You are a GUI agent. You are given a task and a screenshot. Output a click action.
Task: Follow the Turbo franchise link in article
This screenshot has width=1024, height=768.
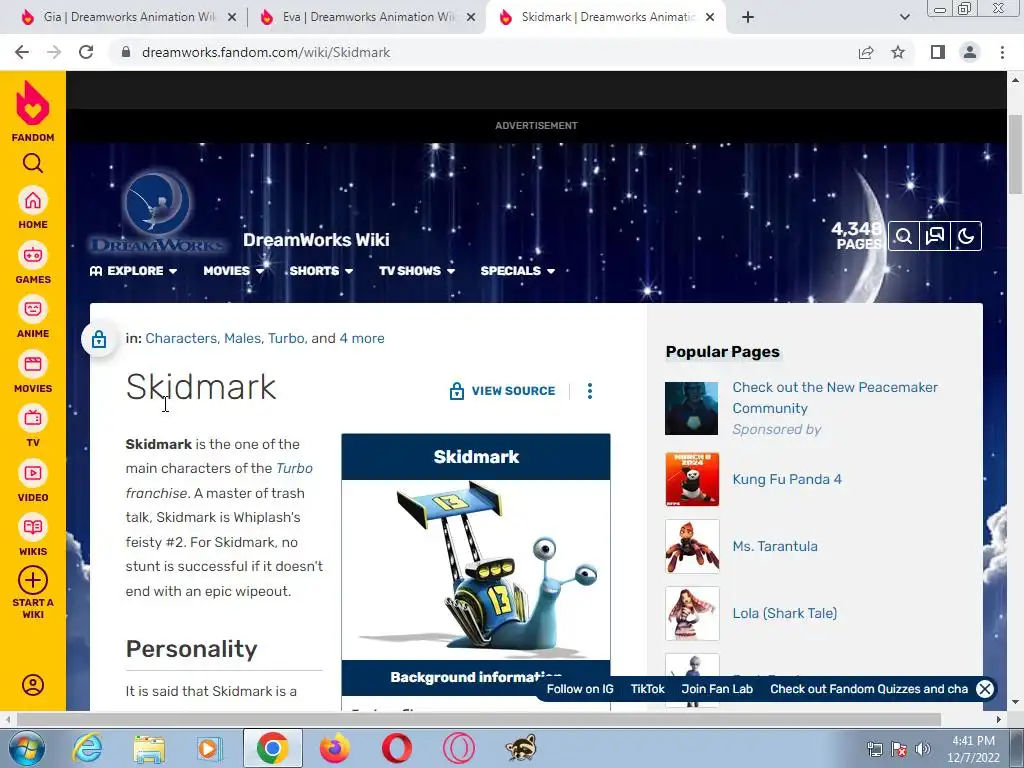pyautogui.click(x=219, y=481)
